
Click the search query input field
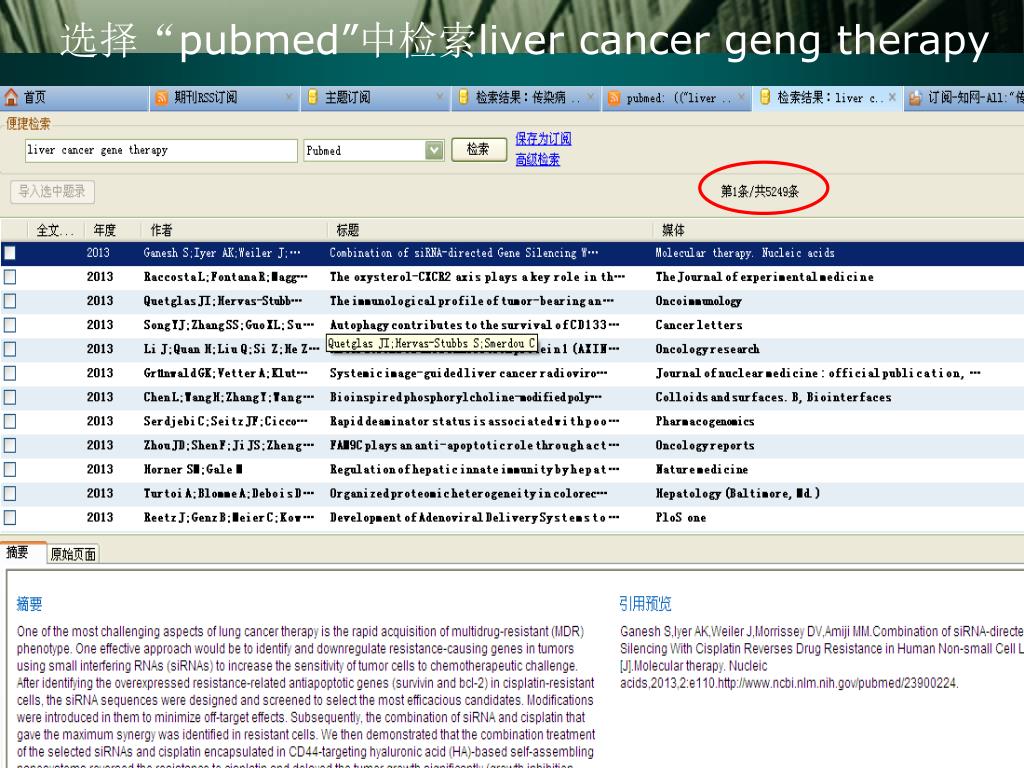[161, 150]
